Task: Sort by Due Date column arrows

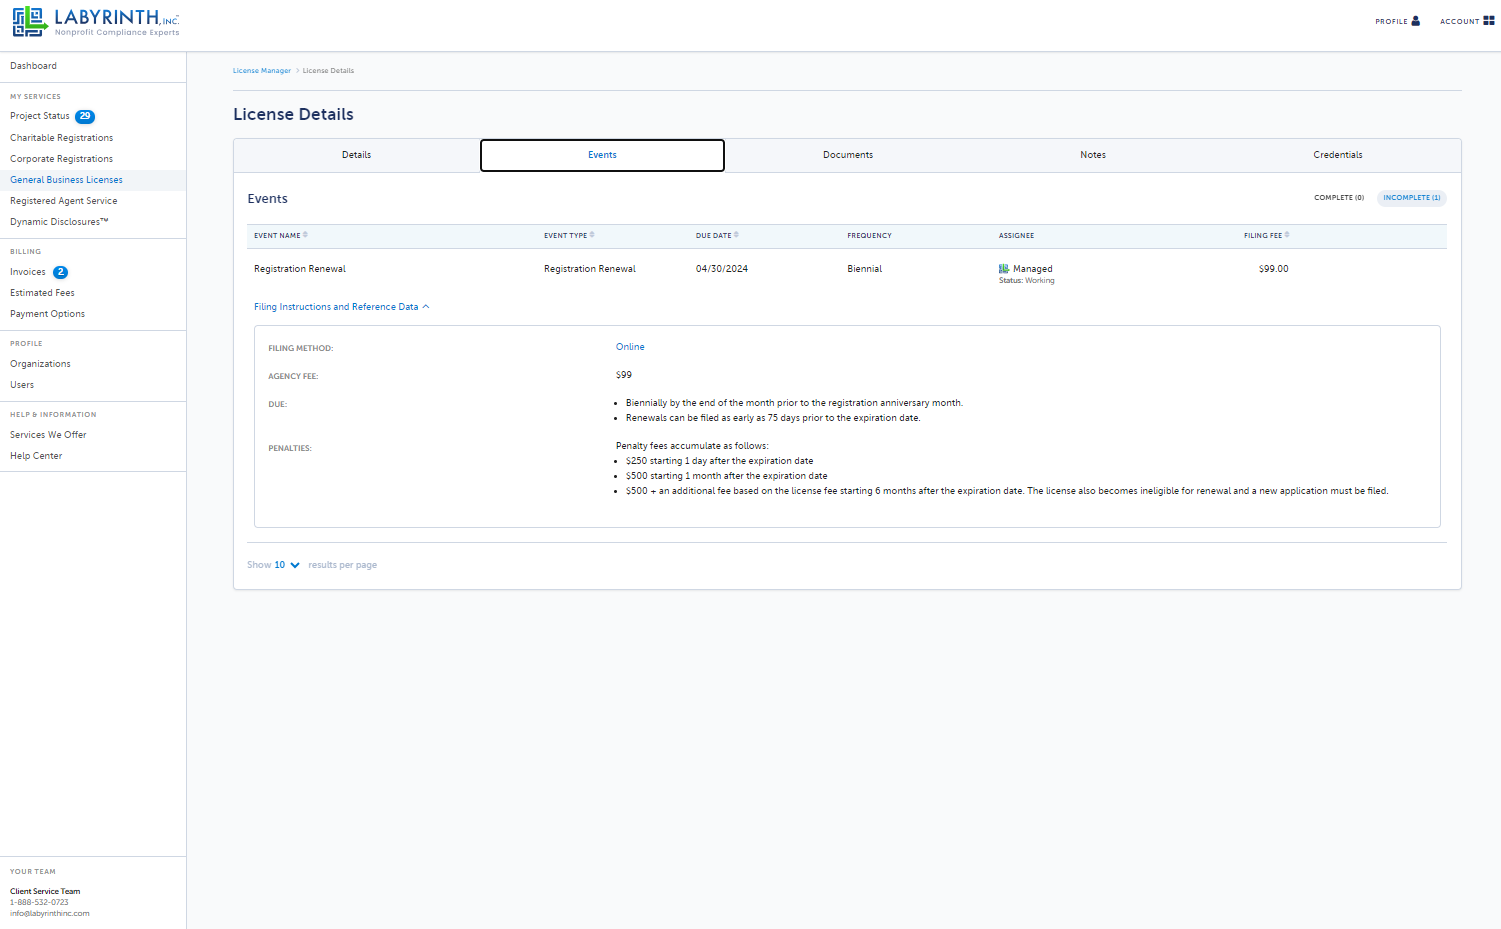Action: click(x=736, y=235)
